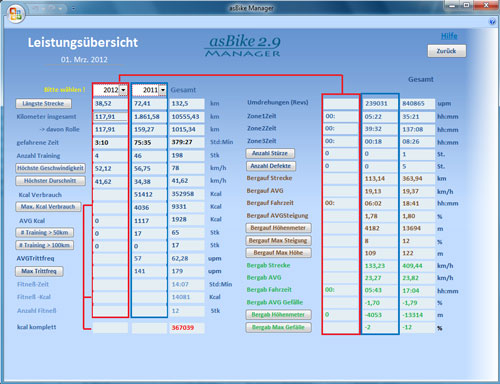Click the Anzahl Defekte button

(x=271, y=166)
